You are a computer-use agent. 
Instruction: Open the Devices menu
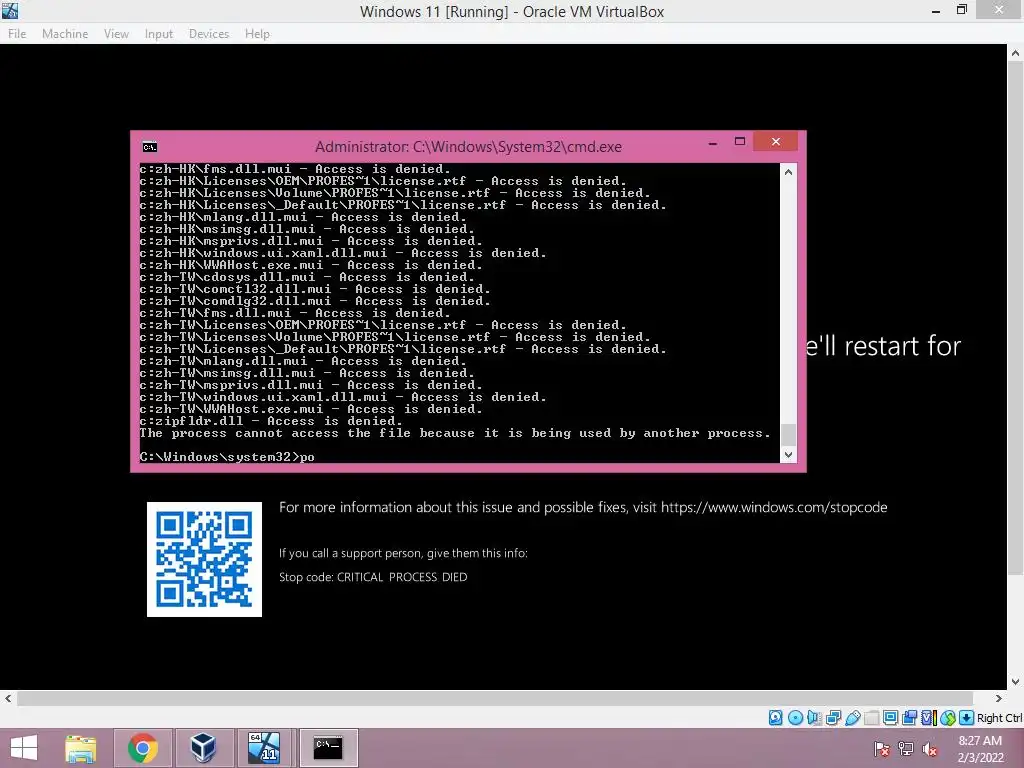point(209,33)
